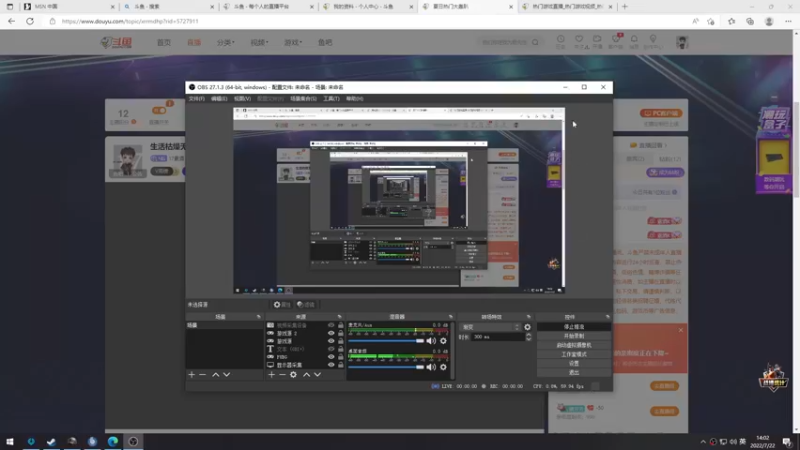Open the history clock icon in Douyu header
Viewport: 800px width, 450px height.
click(561, 41)
